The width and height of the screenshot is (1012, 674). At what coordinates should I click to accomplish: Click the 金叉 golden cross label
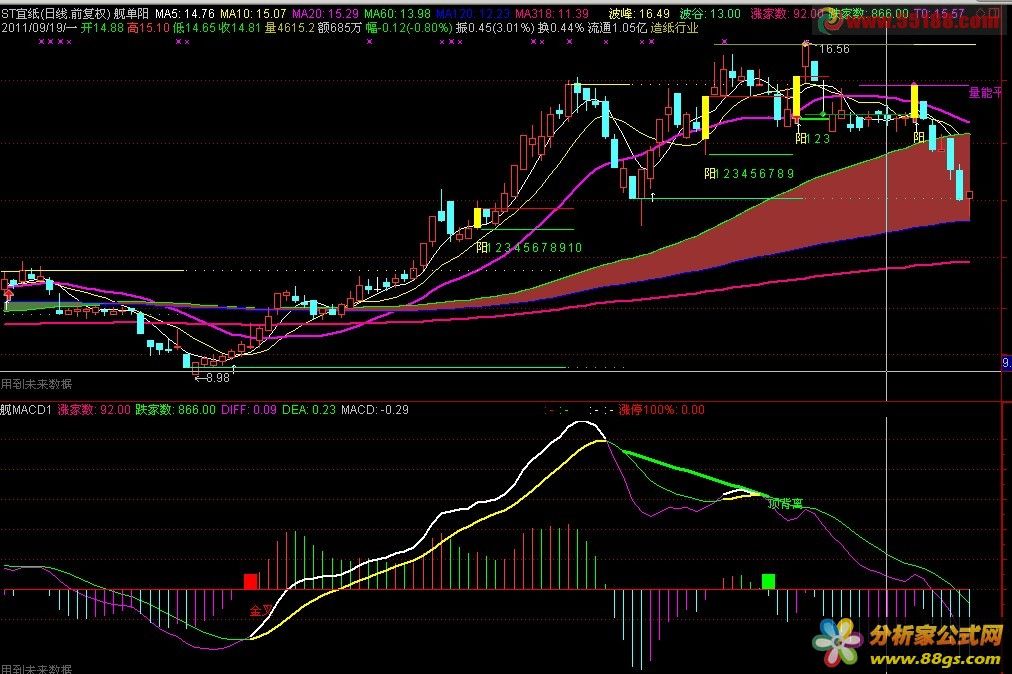261,609
